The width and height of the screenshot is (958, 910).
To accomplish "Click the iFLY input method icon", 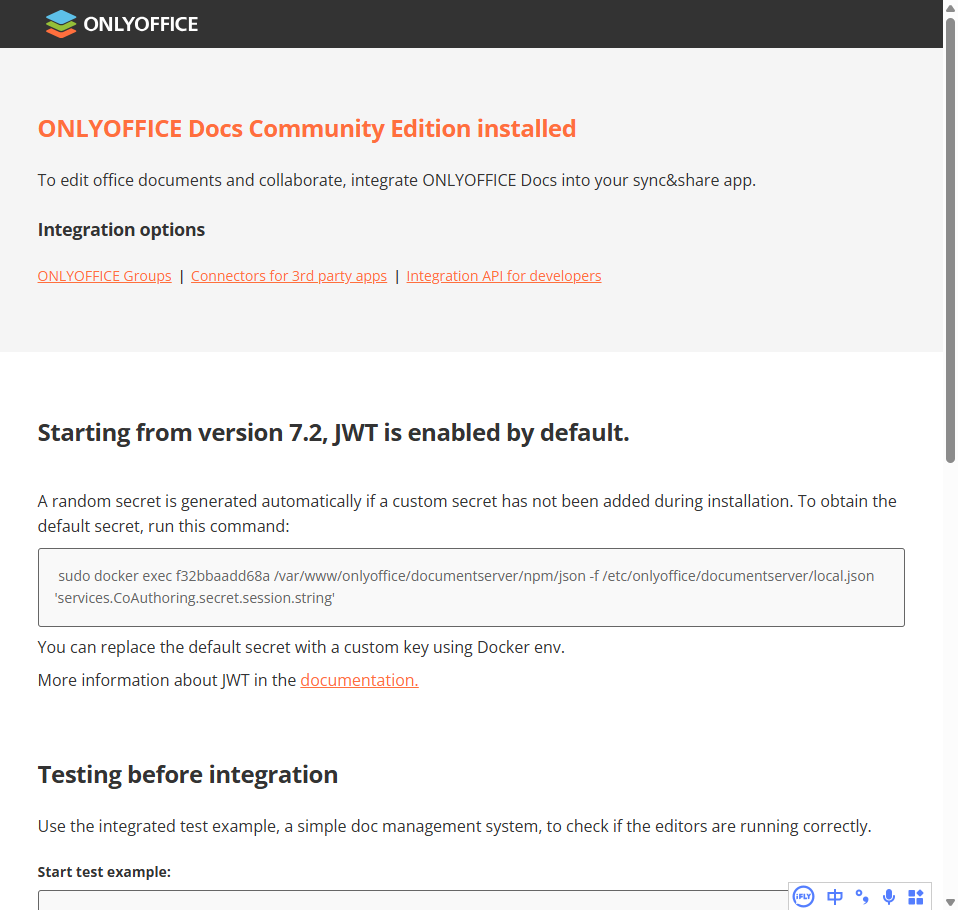I will click(803, 897).
